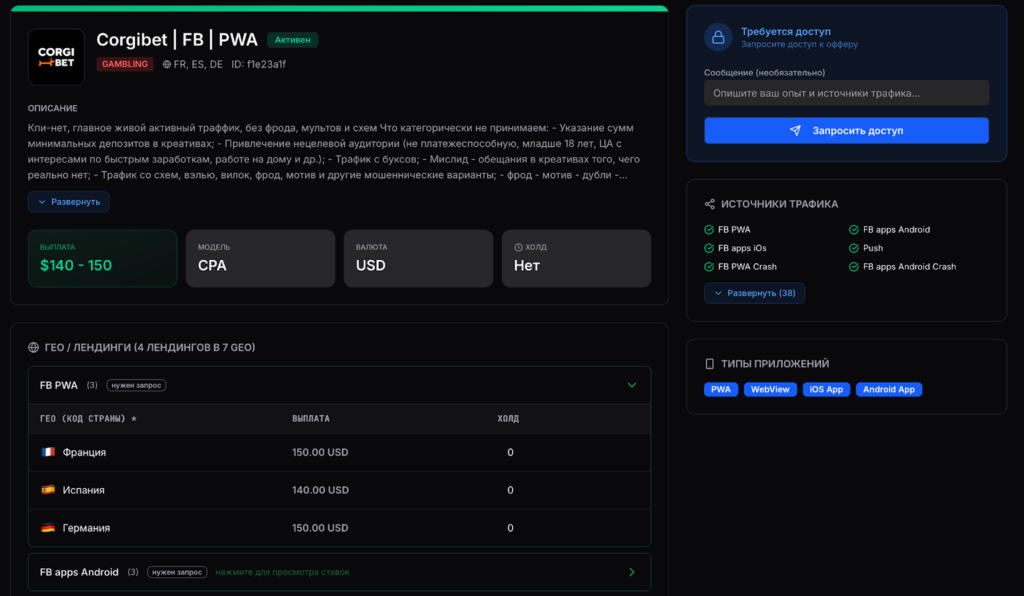The height and width of the screenshot is (596, 1024).
Task: Click the globe icon by ГЕО / ЛЕНДИНГИ
Action: 33,347
